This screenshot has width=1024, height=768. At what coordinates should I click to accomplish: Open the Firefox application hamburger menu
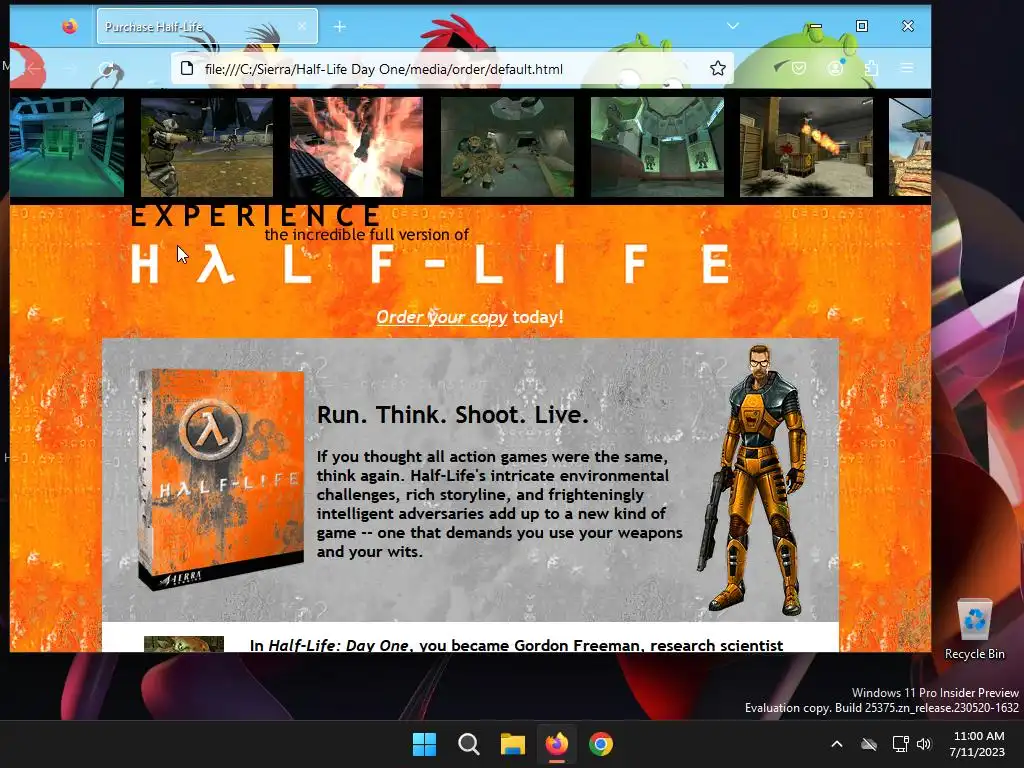pyautogui.click(x=907, y=68)
